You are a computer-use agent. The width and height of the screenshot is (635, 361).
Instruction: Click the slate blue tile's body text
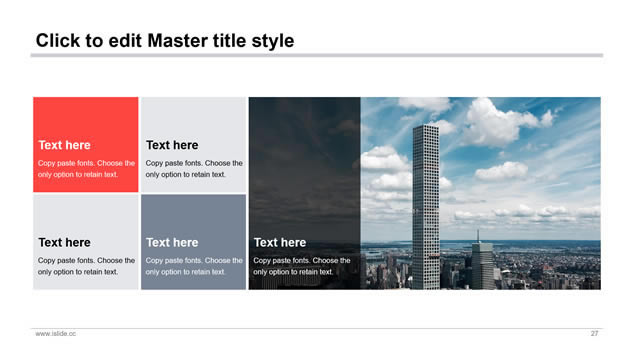(x=194, y=266)
